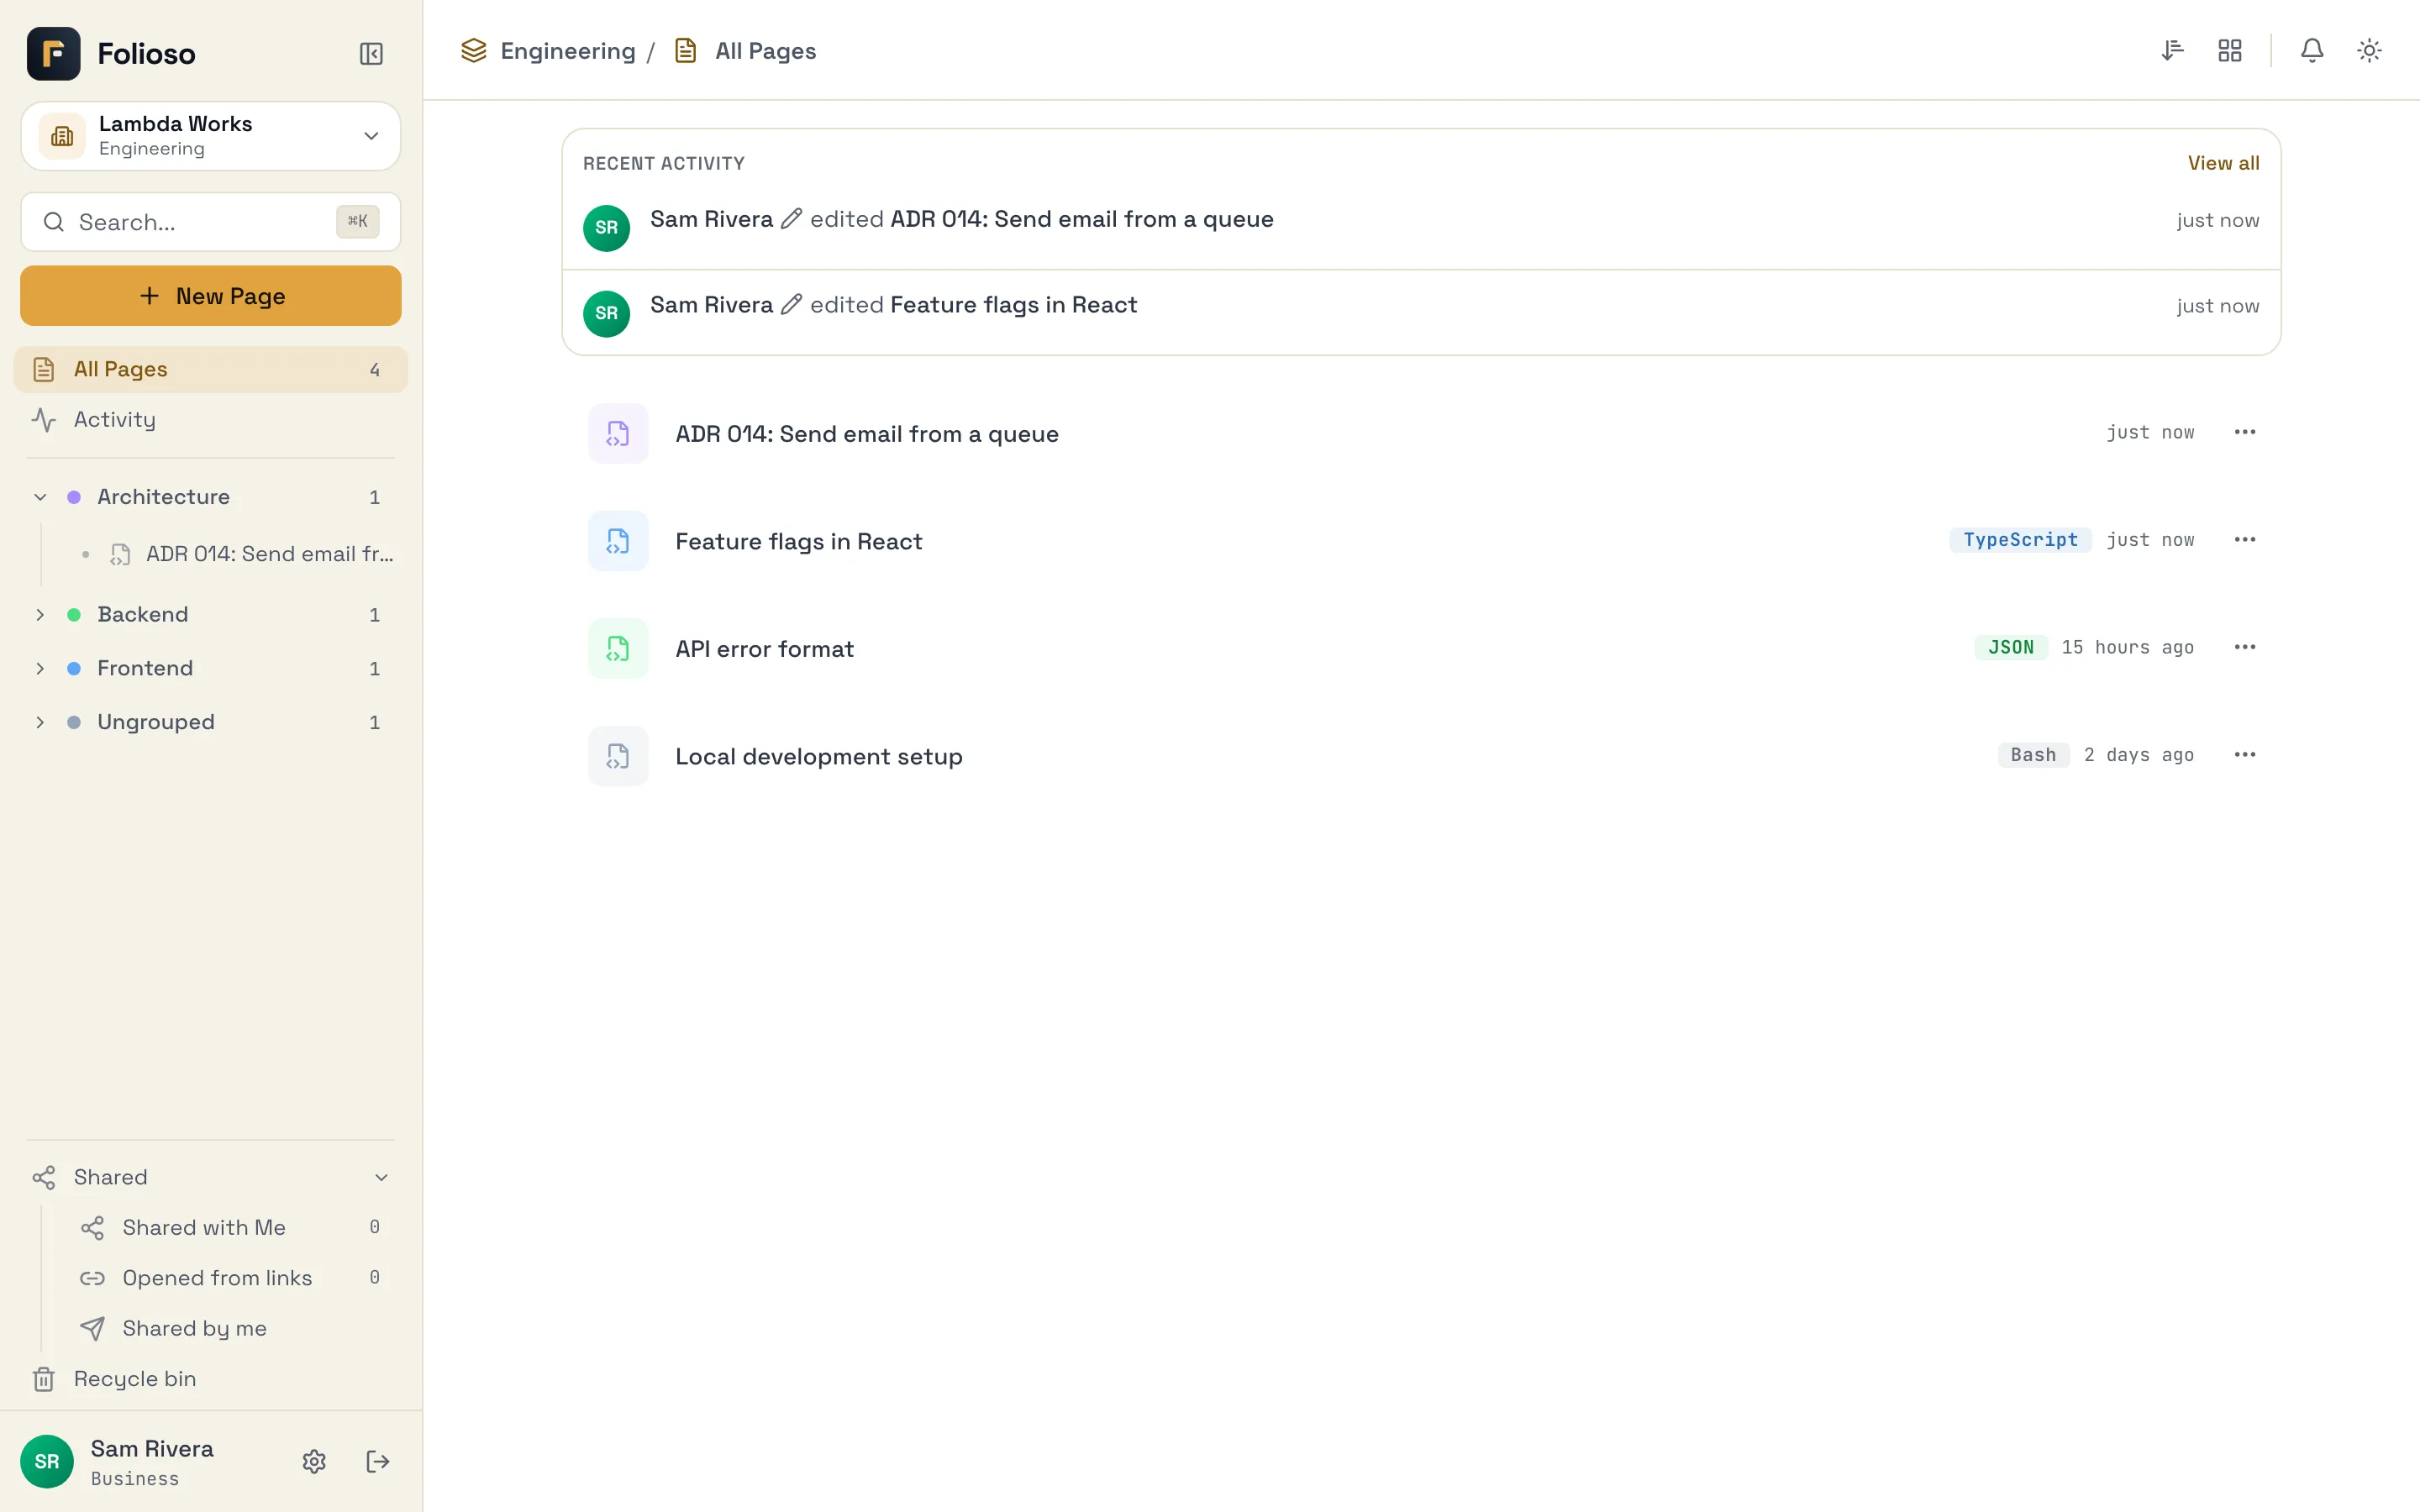Click Sam Rivera profile avatar at bottom
The width and height of the screenshot is (2420, 1512).
tap(47, 1461)
